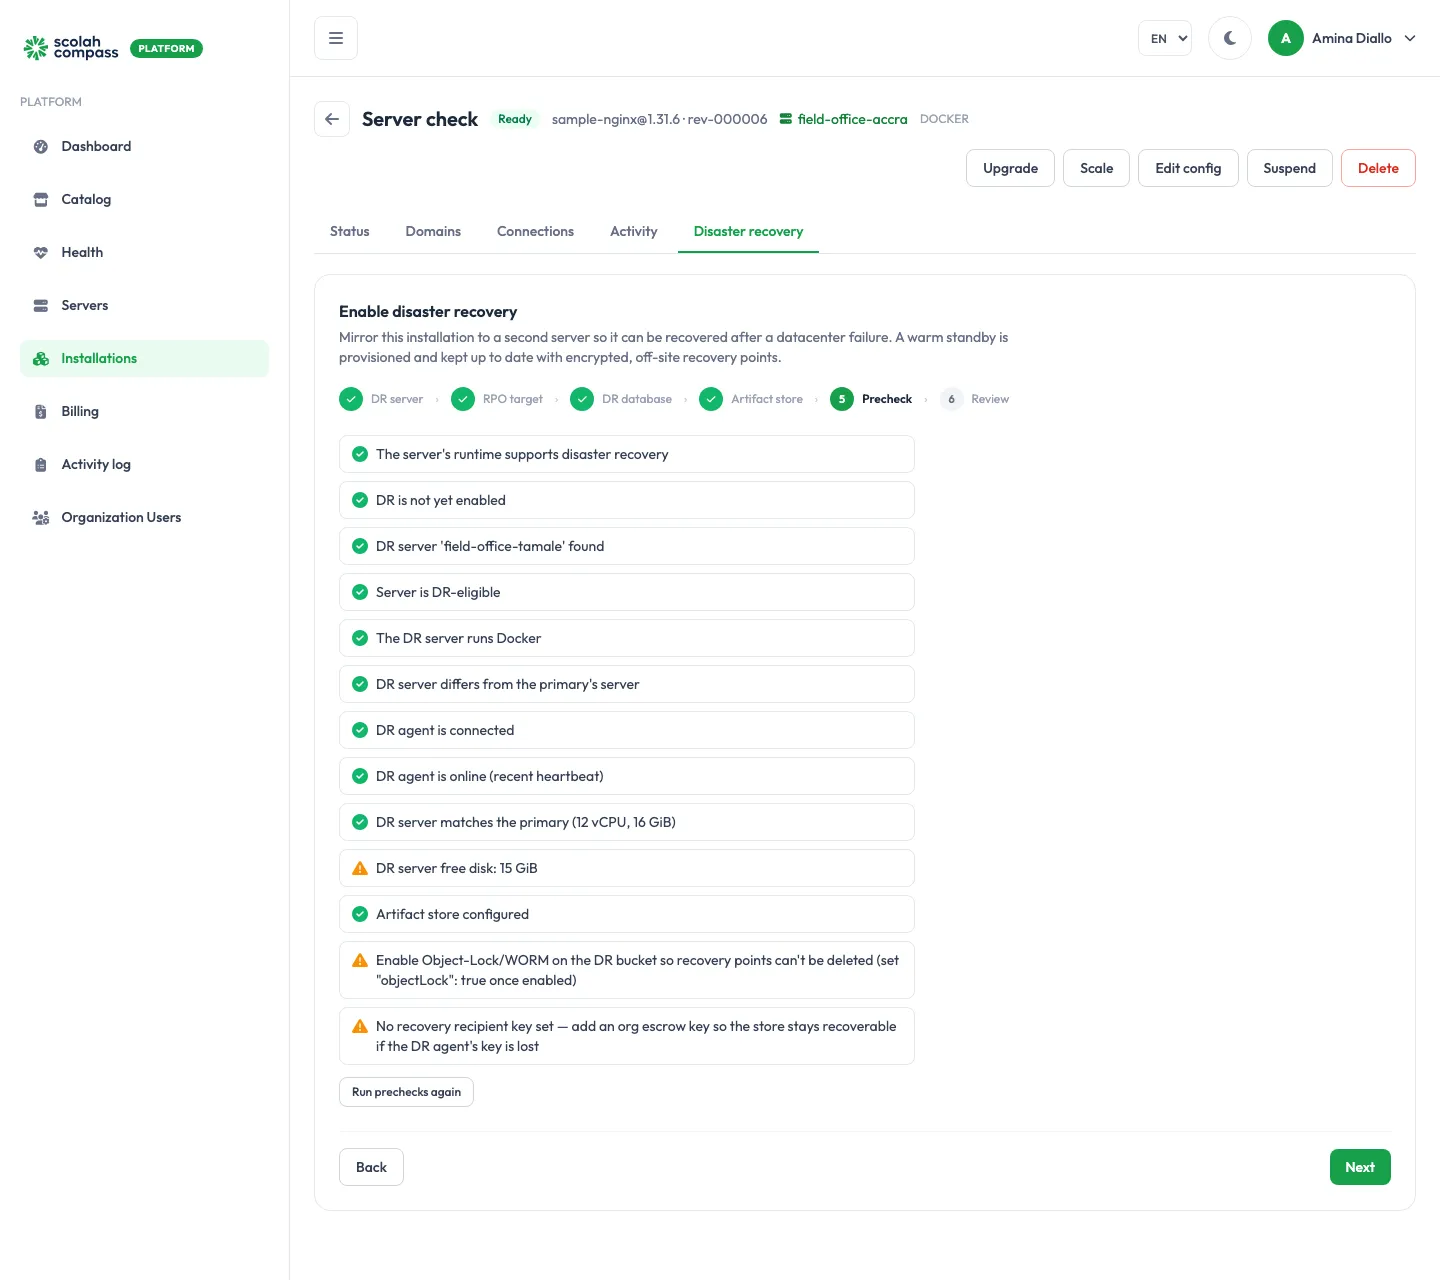Go to the RPO target wizard step
1440x1280 pixels.
click(x=497, y=399)
